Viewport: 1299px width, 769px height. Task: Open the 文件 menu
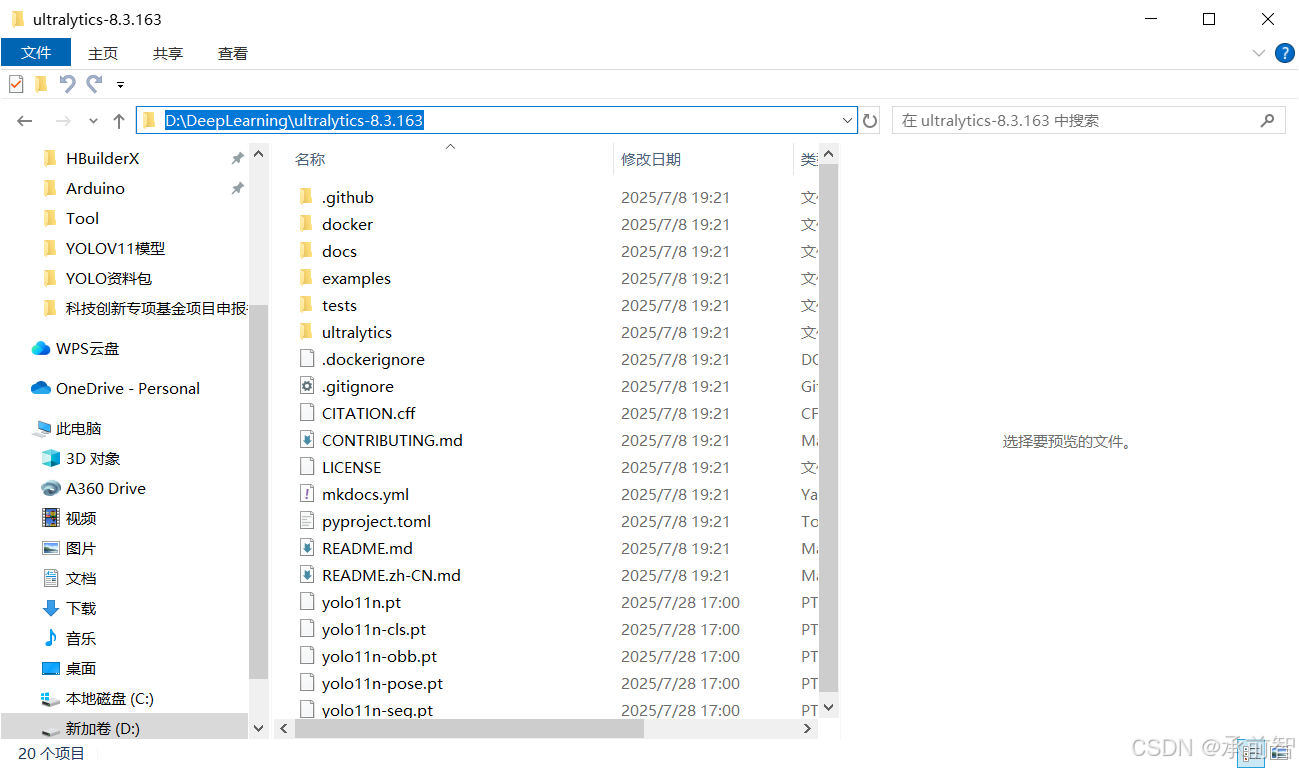click(36, 53)
